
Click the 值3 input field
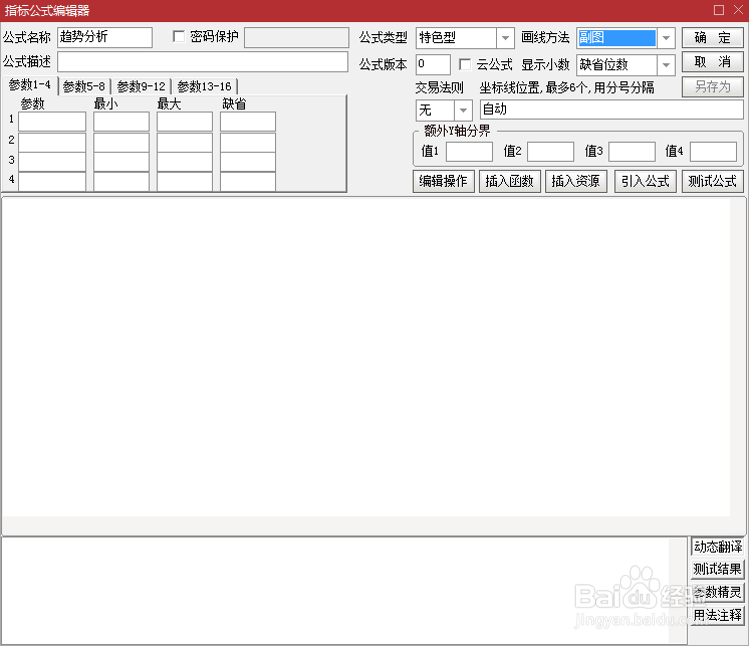point(631,151)
